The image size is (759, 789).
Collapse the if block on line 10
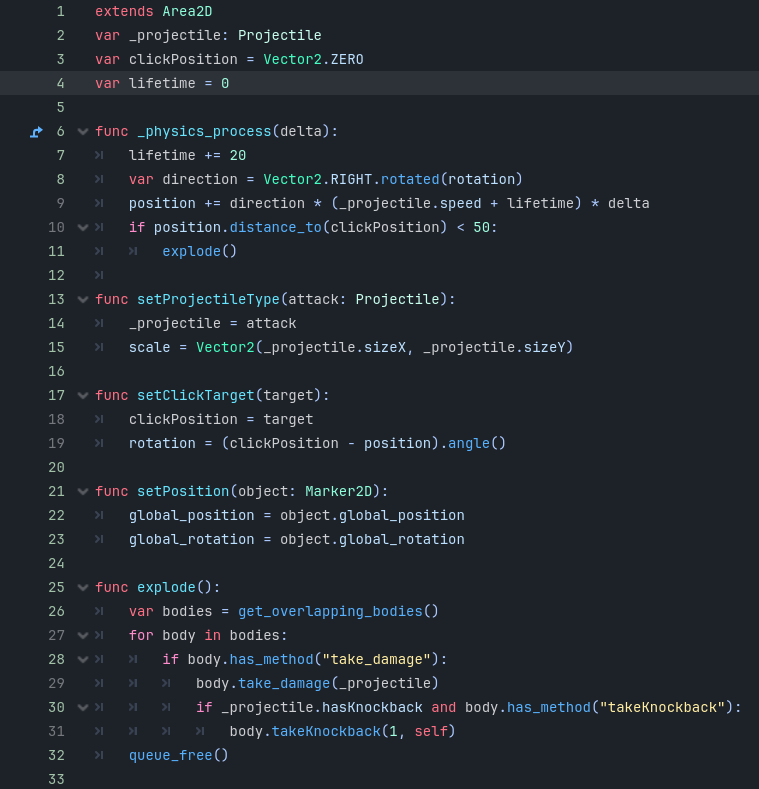[83, 227]
